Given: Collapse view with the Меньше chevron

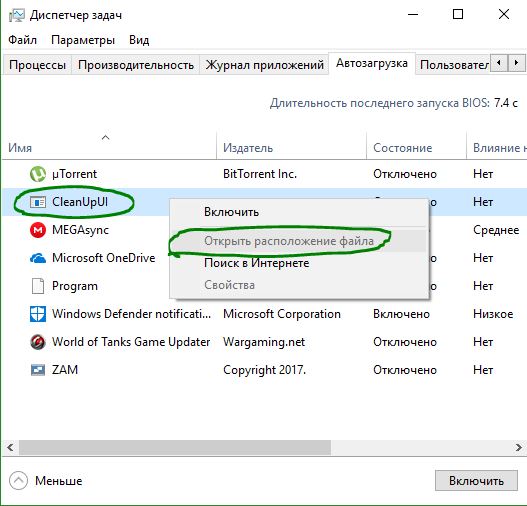Looking at the screenshot, I should (18, 481).
